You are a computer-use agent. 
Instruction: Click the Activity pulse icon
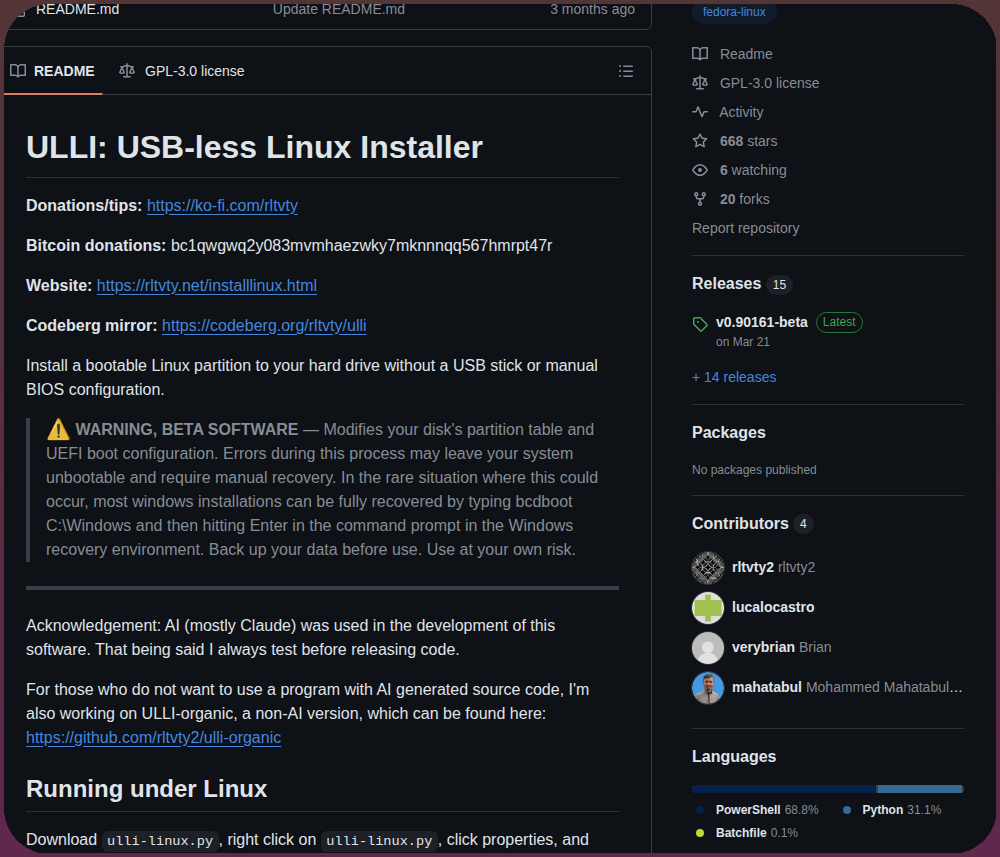(700, 112)
